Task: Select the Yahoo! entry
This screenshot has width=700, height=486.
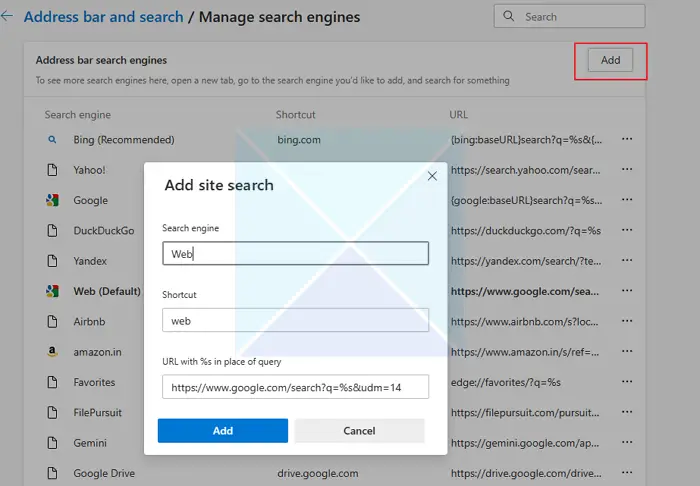Action: pyautogui.click(x=89, y=170)
